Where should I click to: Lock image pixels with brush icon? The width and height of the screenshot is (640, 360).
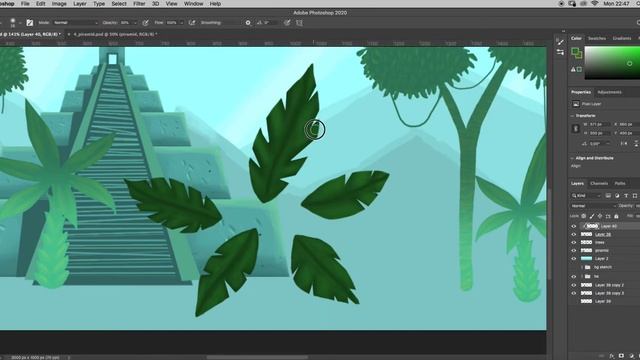pyautogui.click(x=592, y=216)
